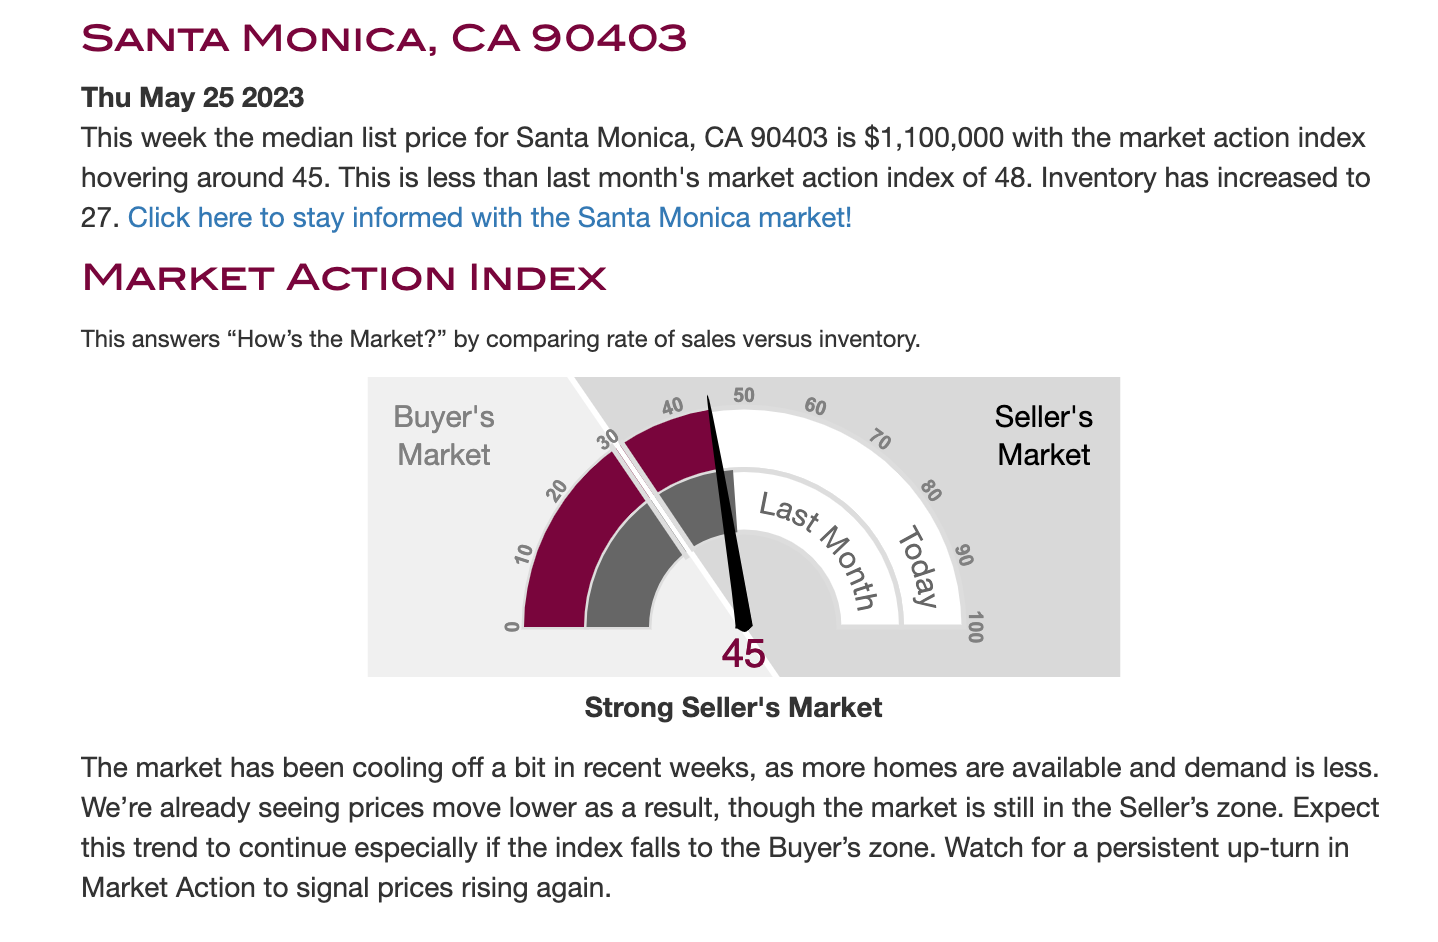Click the How's the Market description line

(500, 339)
